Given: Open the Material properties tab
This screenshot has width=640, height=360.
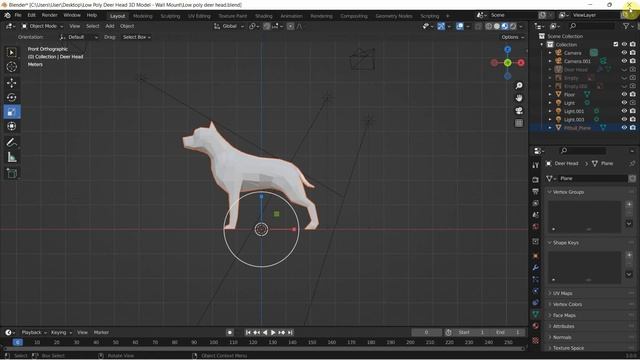Looking at the screenshot, I should pos(536,326).
